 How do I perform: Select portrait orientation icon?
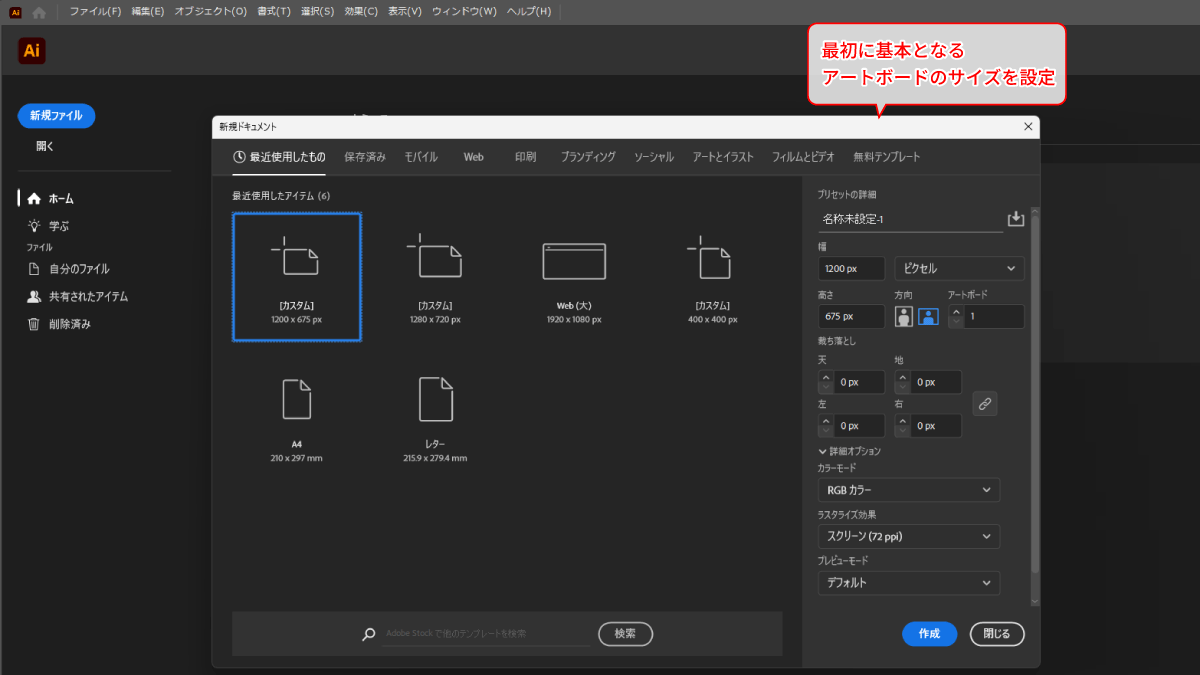pyautogui.click(x=904, y=317)
